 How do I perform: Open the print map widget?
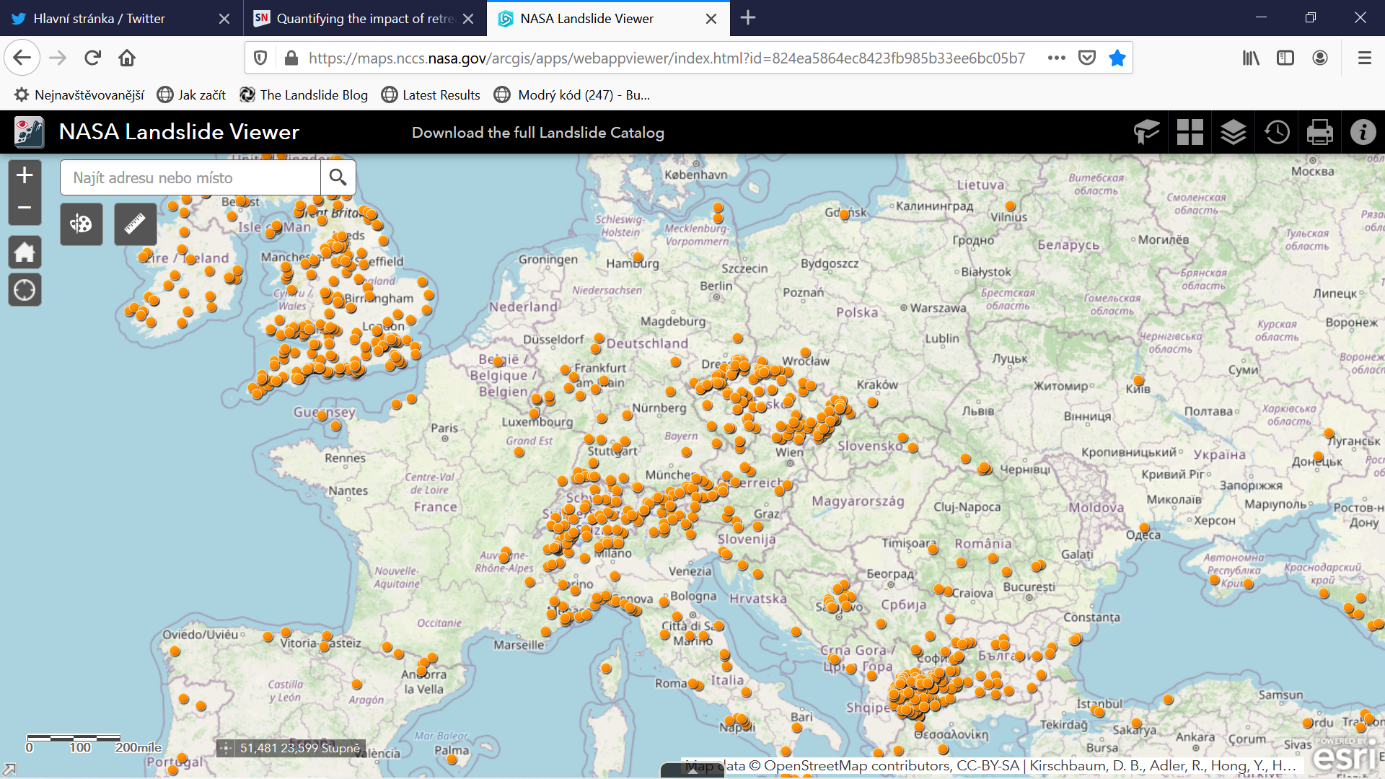click(x=1320, y=132)
